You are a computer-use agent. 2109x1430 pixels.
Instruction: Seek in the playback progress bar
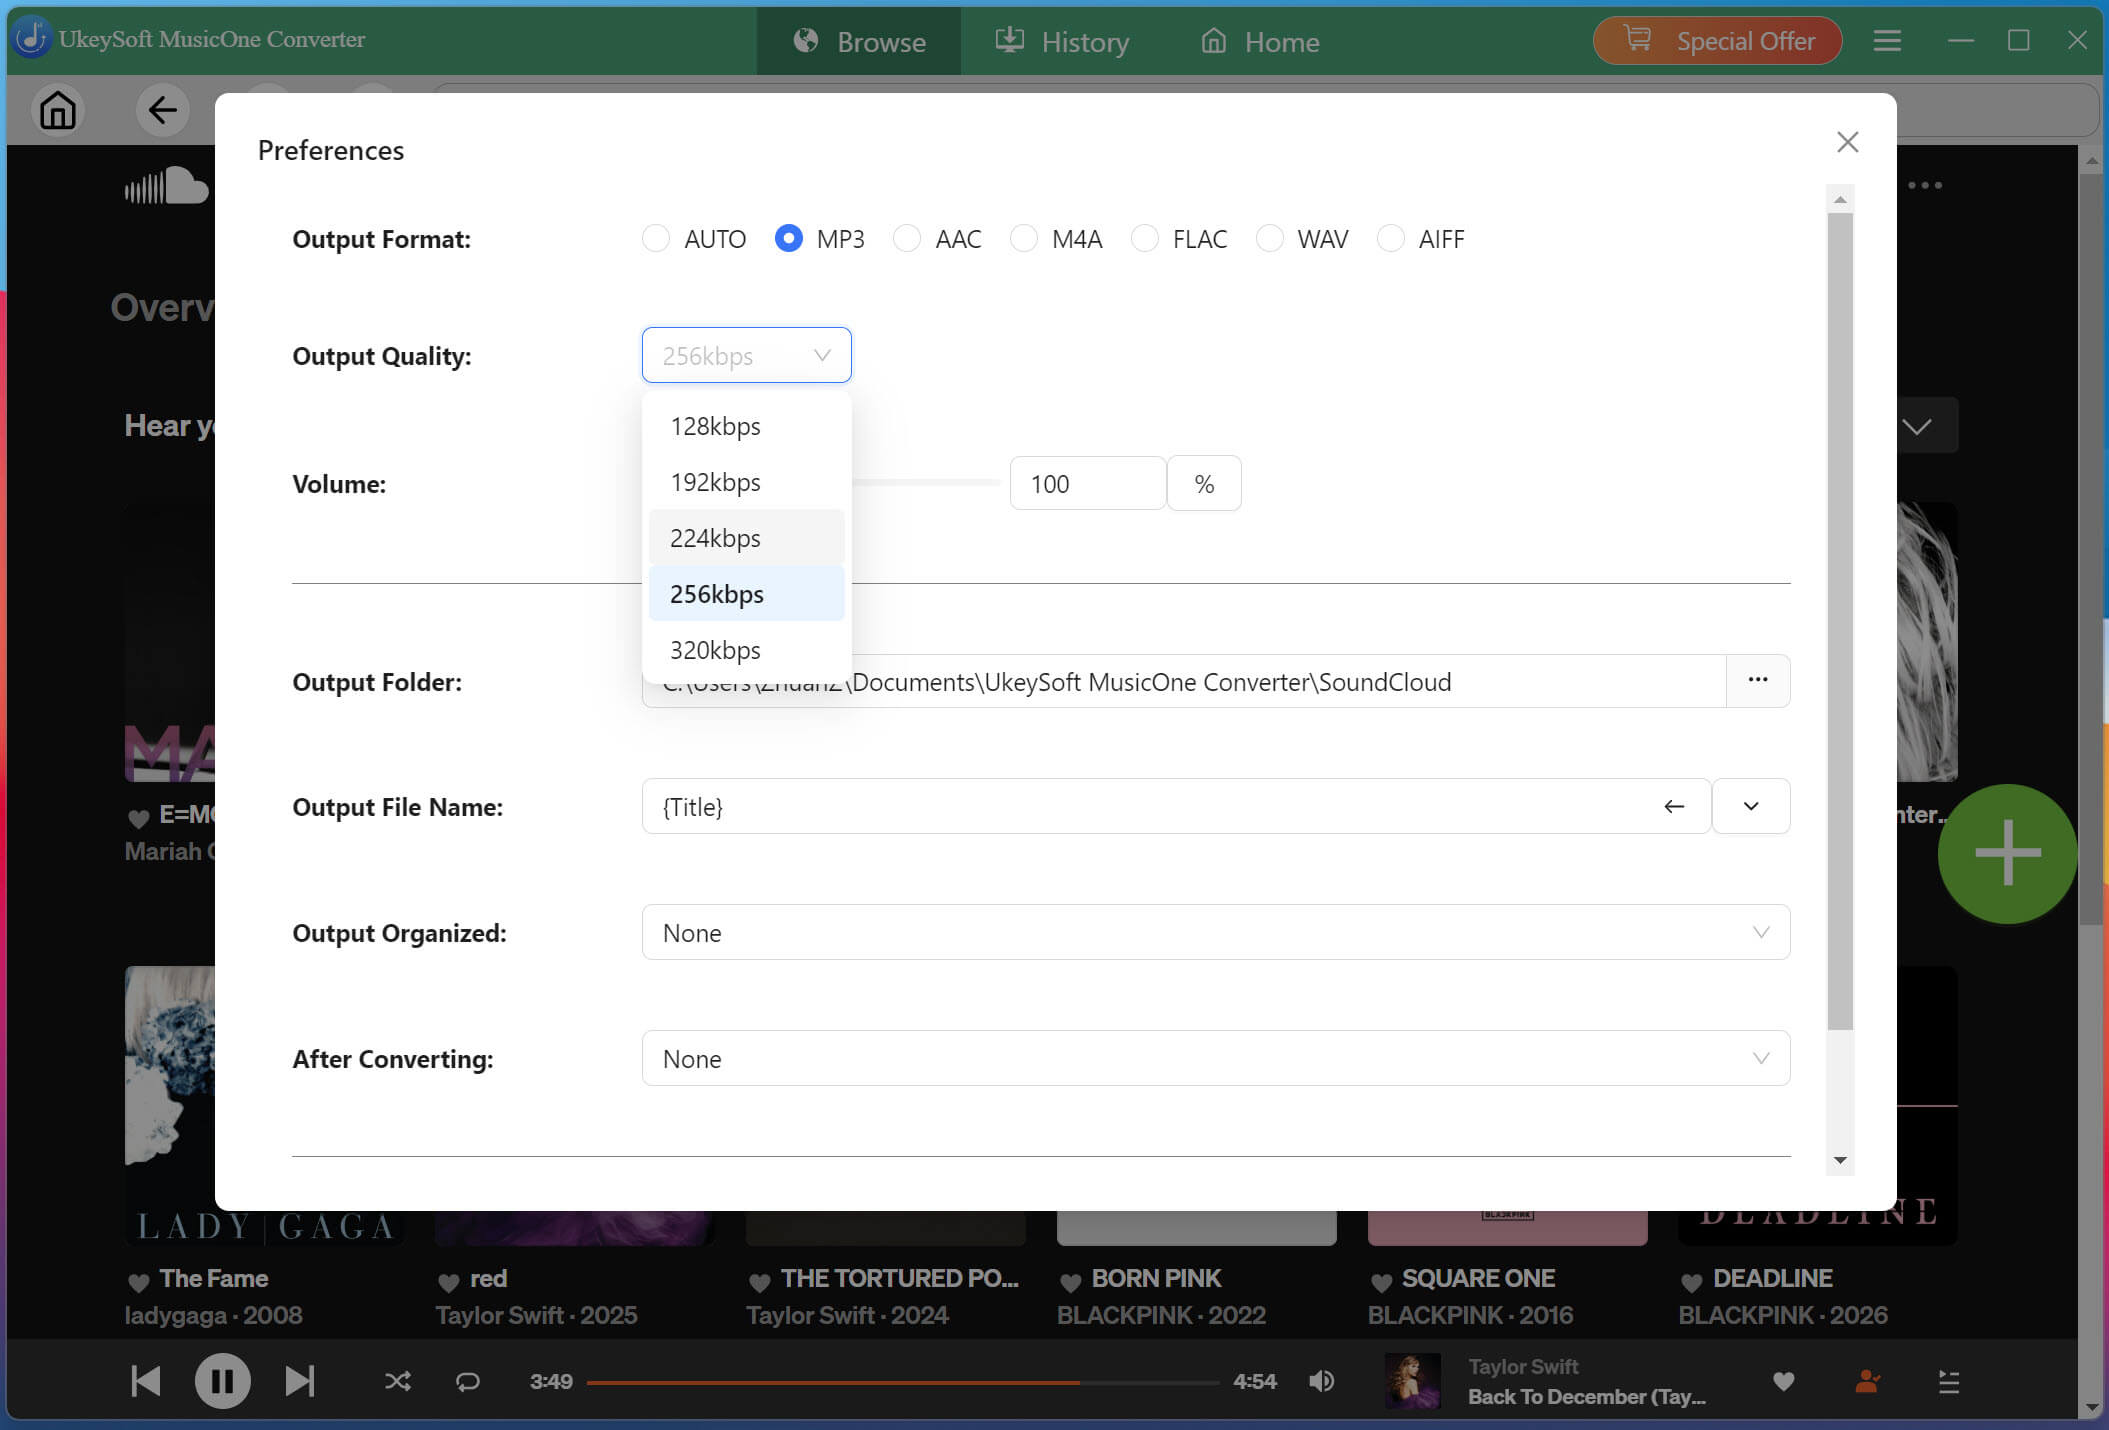point(902,1382)
